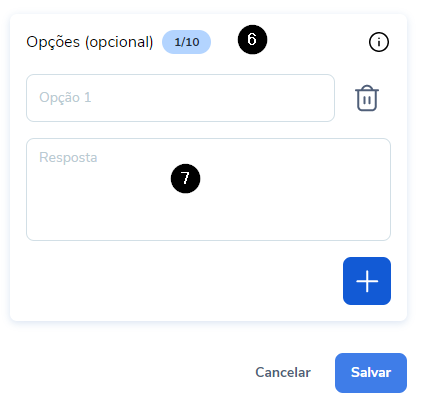Cancel the dialog with Cancelar
The width and height of the screenshot is (422, 404).
[283, 373]
